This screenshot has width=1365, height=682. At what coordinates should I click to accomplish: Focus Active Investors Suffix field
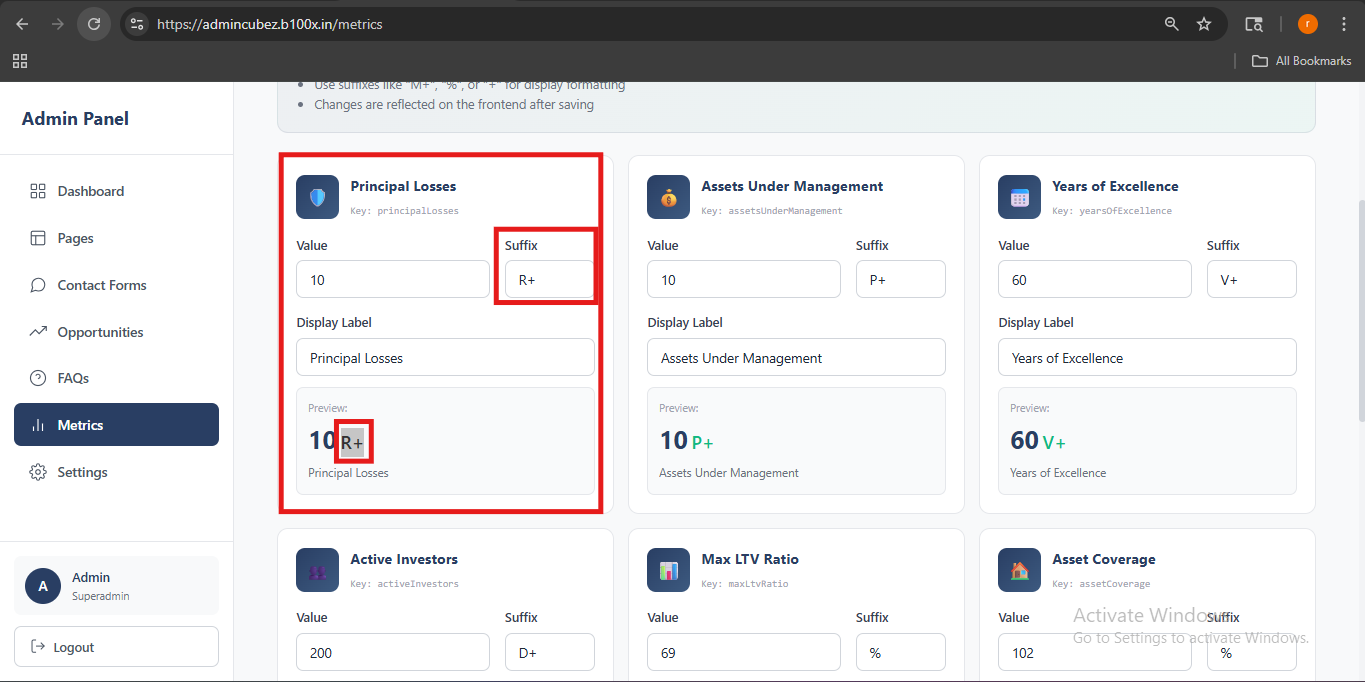click(549, 652)
